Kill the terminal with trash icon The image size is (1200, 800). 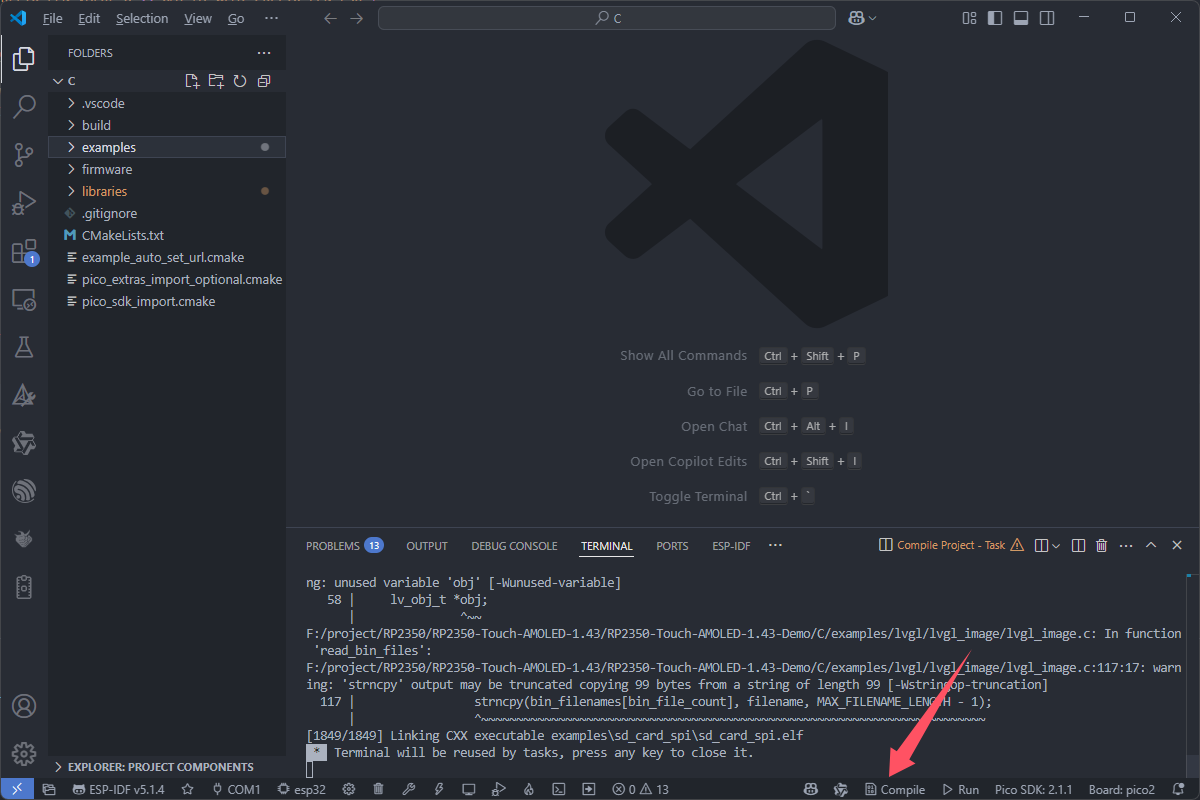coord(1102,545)
